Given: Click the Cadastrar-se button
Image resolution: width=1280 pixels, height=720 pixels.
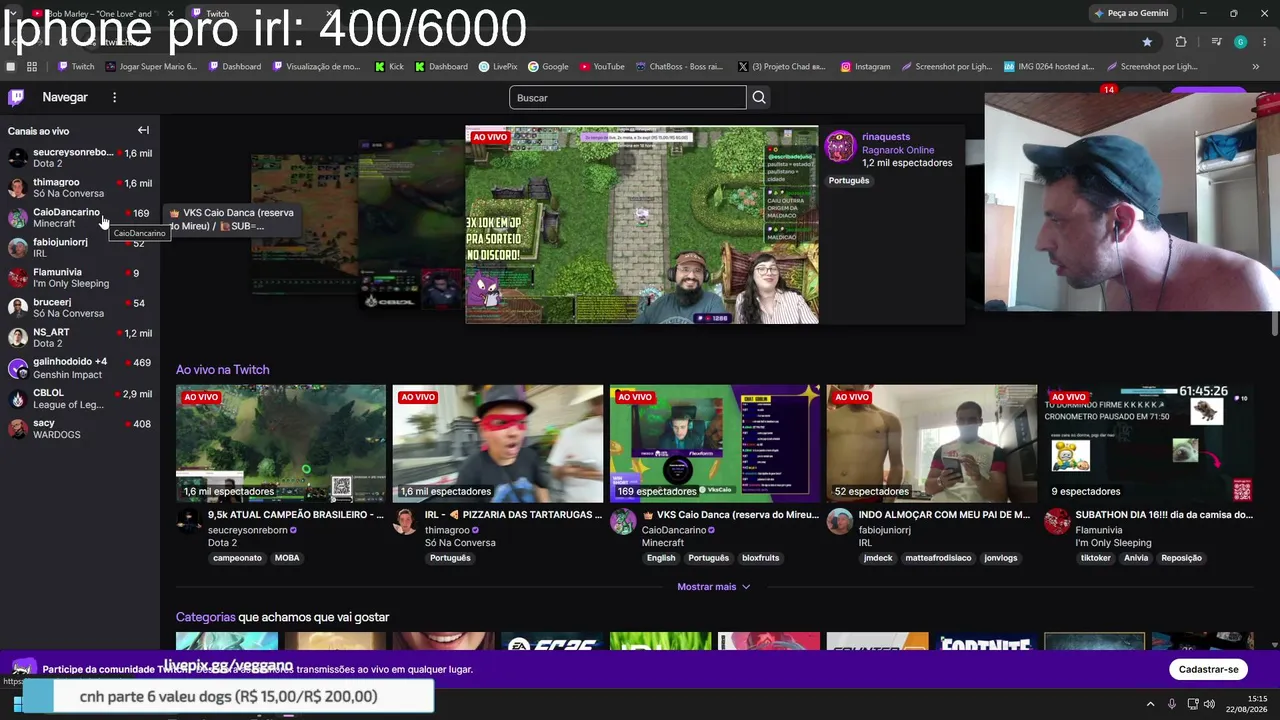Looking at the screenshot, I should point(1208,669).
